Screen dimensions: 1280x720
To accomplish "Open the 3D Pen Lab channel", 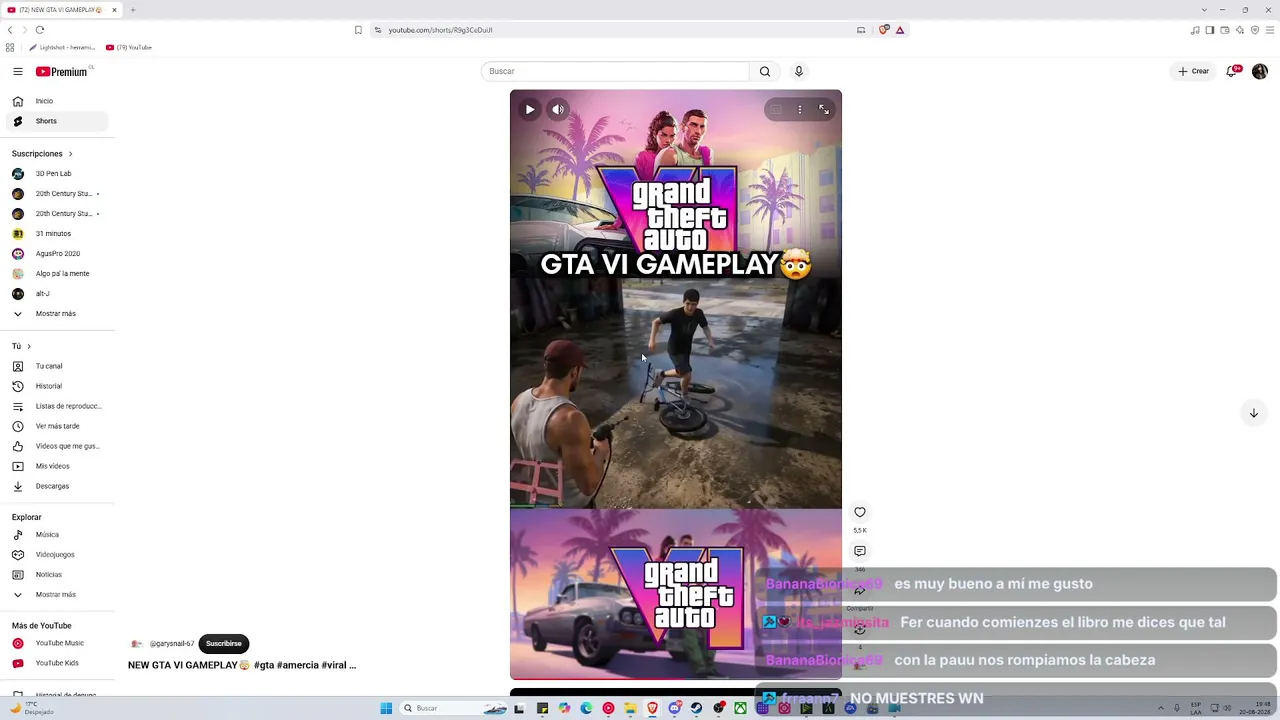I will [56, 174].
